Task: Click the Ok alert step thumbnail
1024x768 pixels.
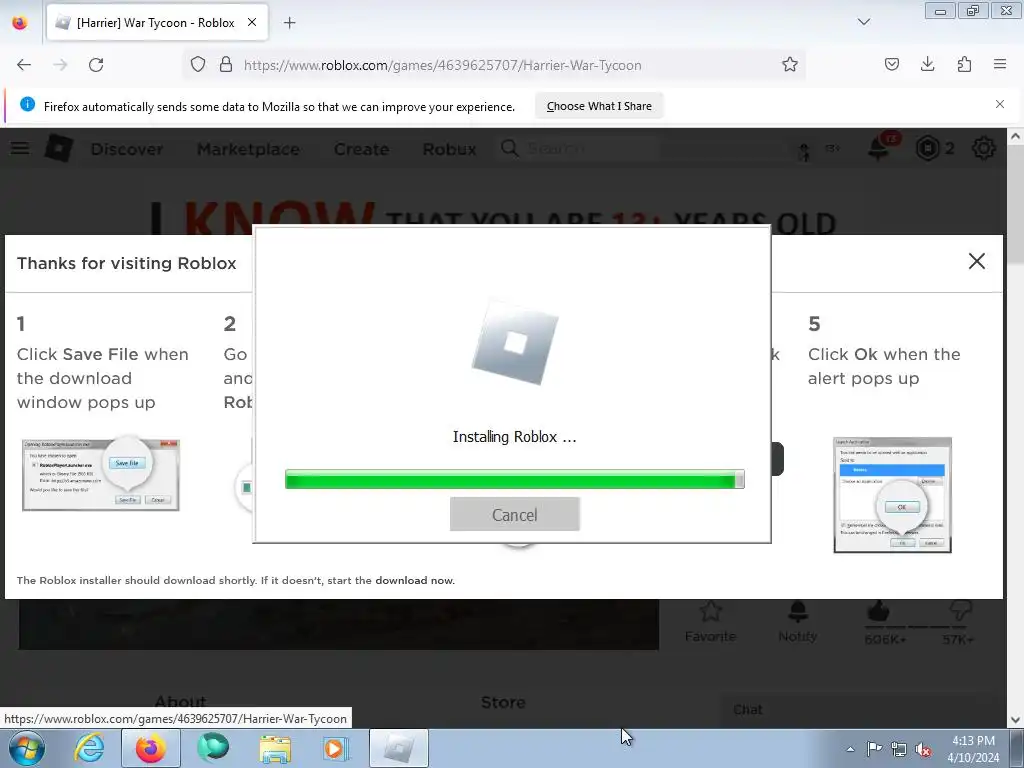Action: pos(892,495)
